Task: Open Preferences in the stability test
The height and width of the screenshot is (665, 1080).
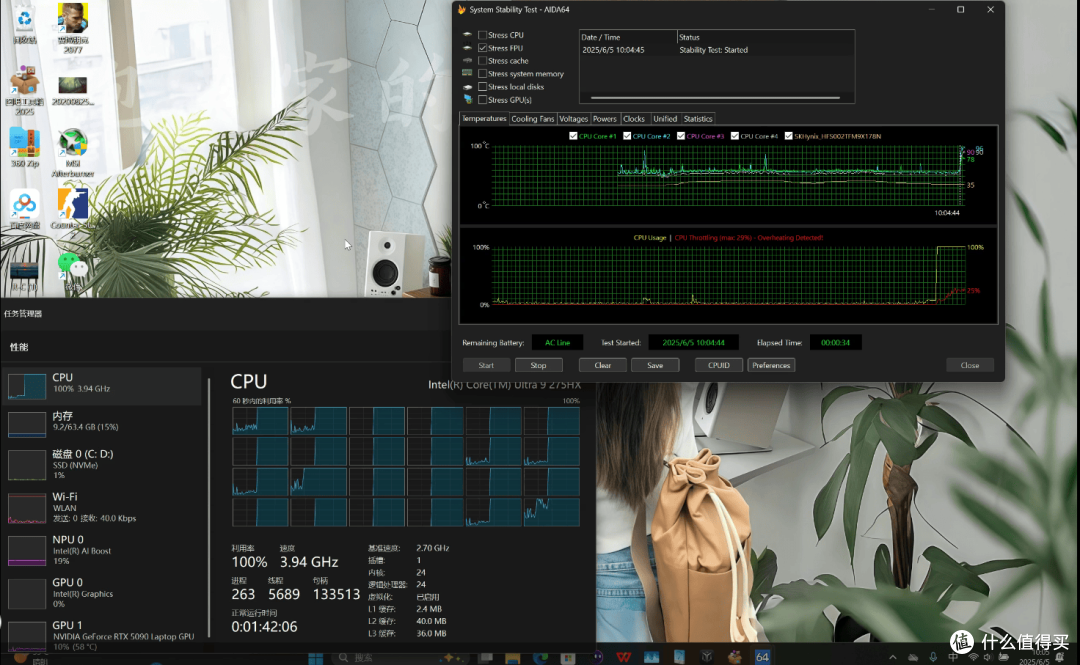Action: 771,365
